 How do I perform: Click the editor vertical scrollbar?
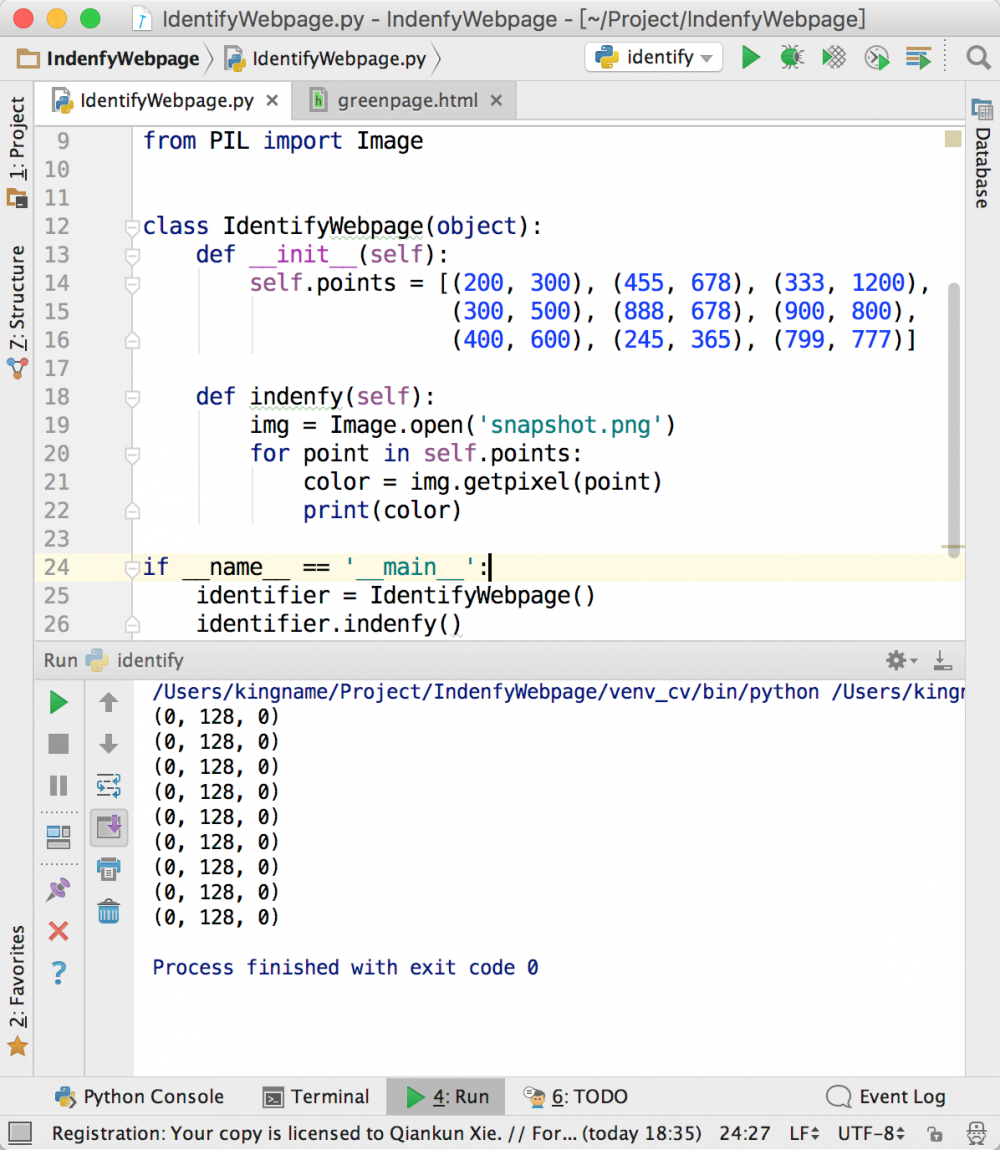click(953, 415)
